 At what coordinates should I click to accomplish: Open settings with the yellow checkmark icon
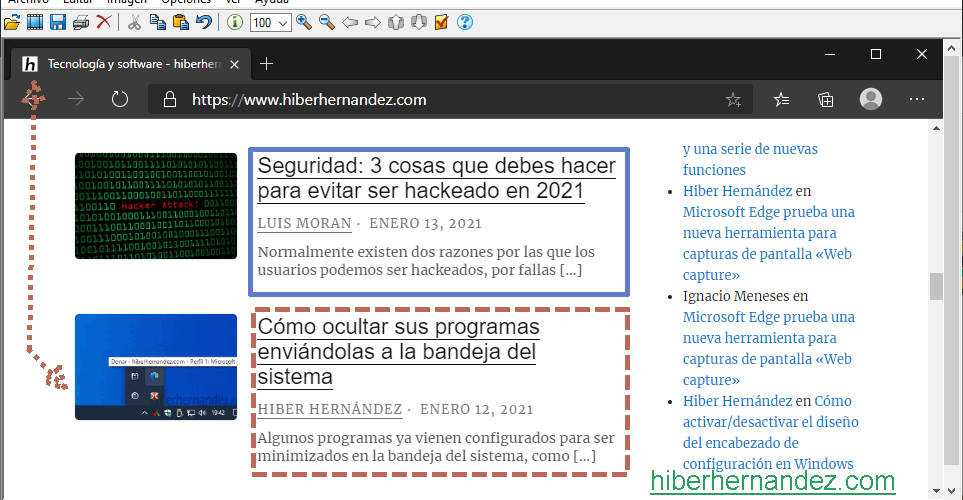[442, 23]
